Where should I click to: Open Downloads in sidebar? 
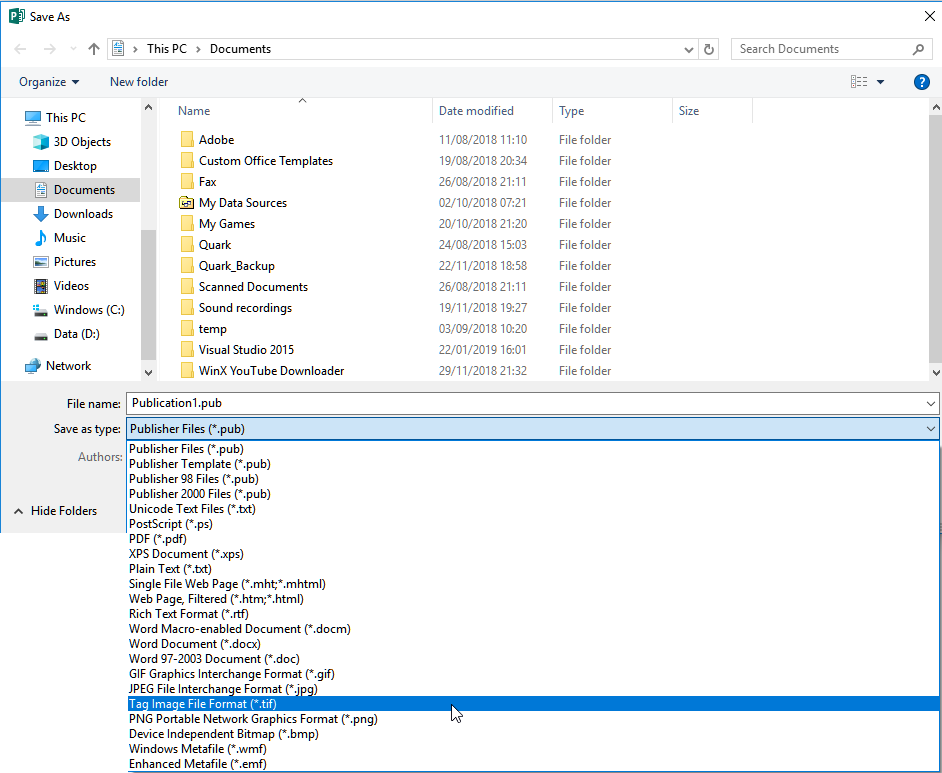click(x=73, y=214)
